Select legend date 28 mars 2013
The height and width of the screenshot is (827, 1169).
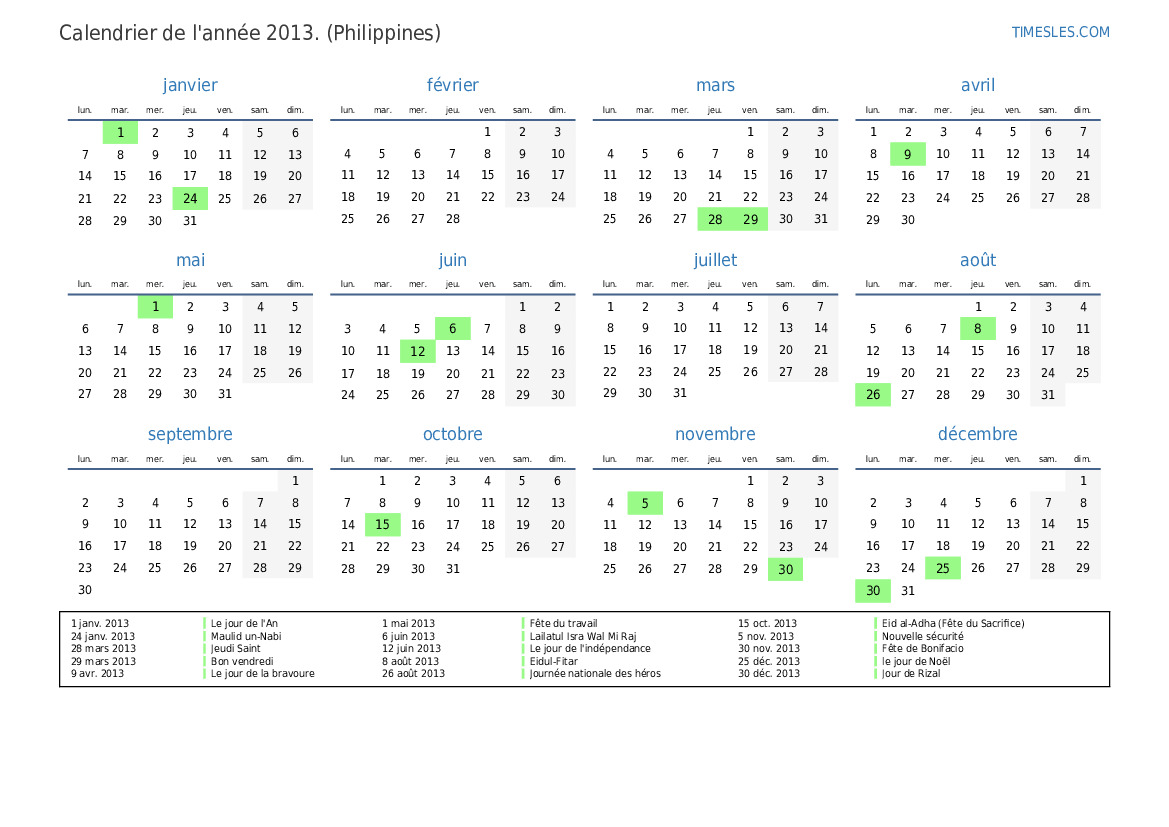tap(103, 648)
